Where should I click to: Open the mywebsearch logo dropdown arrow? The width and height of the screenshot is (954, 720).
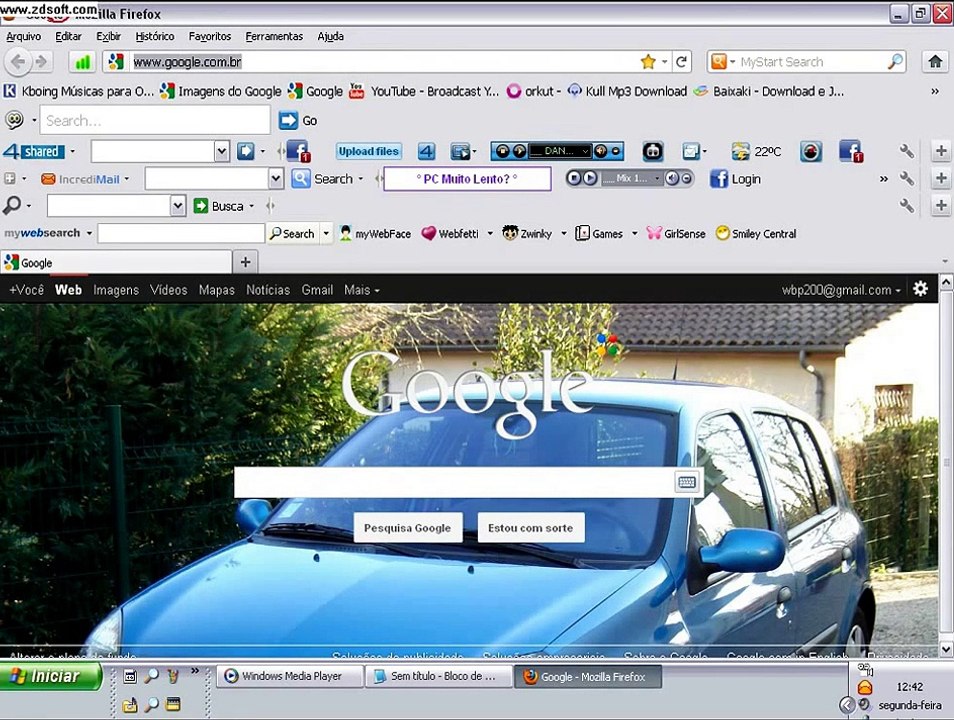89,233
